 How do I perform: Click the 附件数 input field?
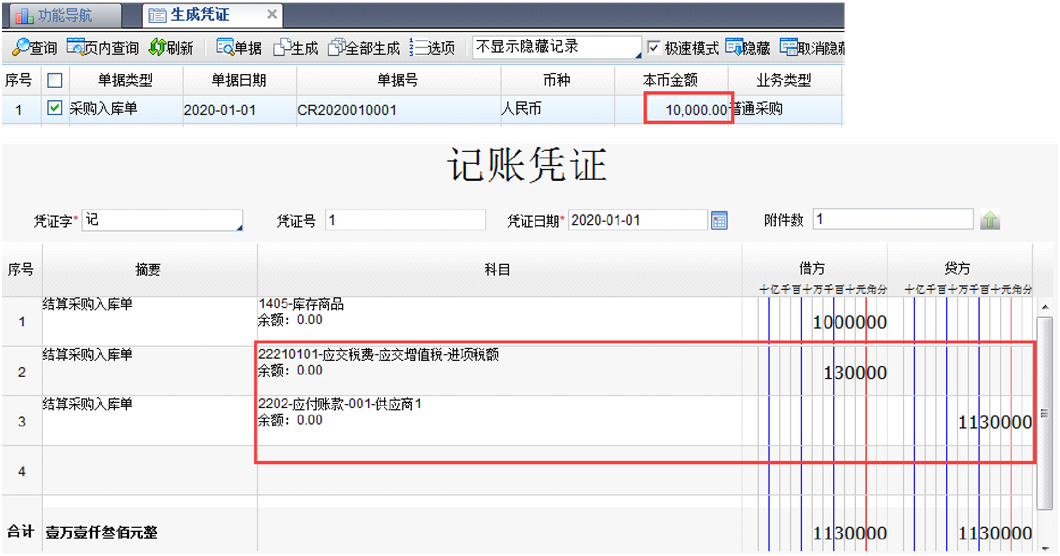[x=893, y=220]
